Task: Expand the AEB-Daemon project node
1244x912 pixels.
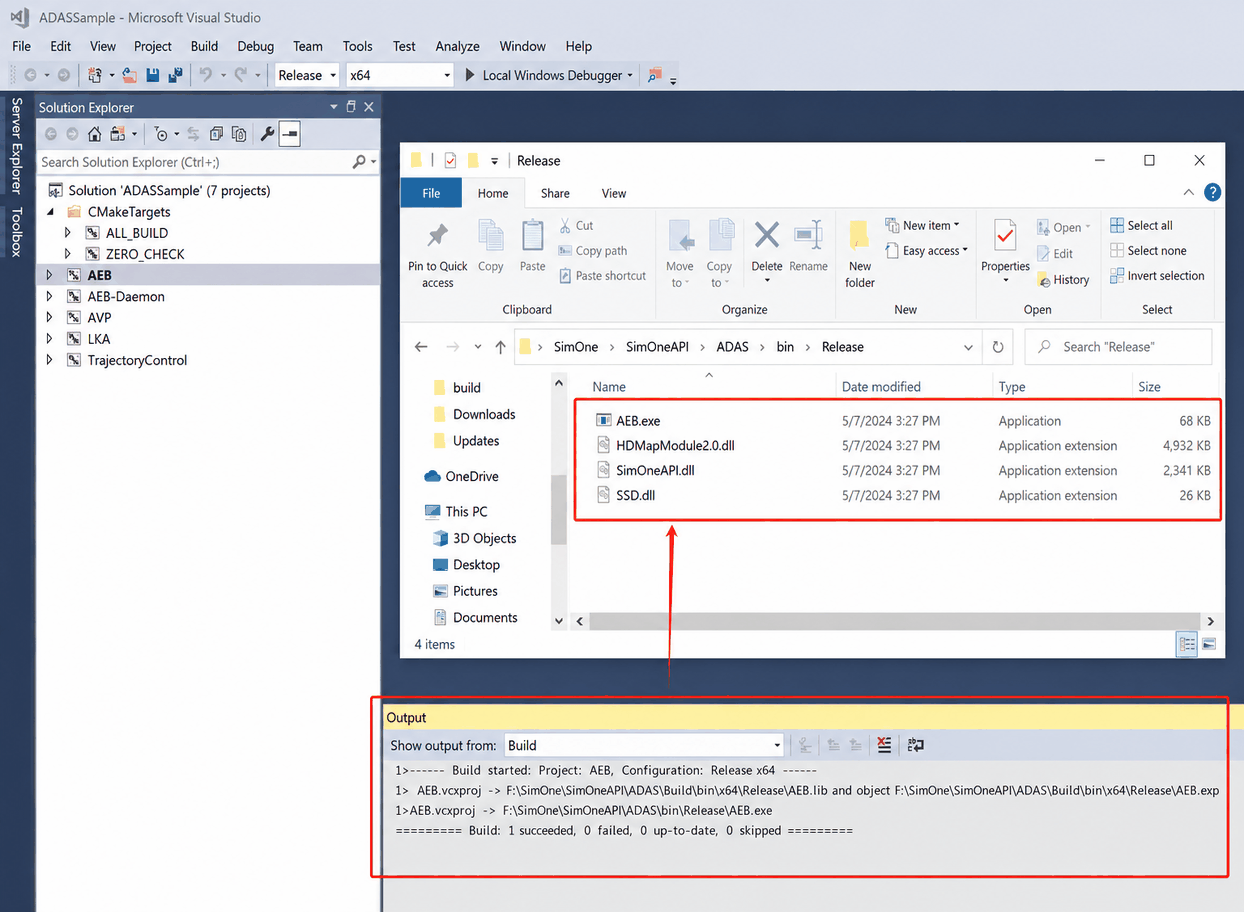Action: 50,297
